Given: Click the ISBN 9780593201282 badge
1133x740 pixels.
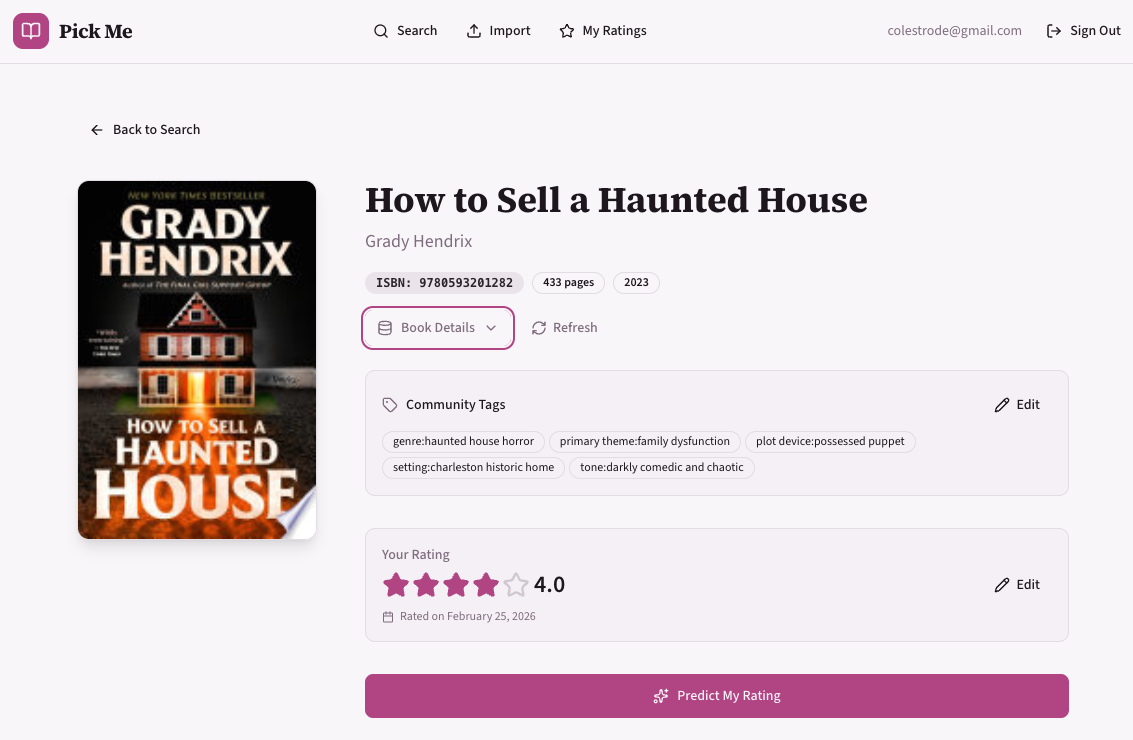Looking at the screenshot, I should 444,283.
